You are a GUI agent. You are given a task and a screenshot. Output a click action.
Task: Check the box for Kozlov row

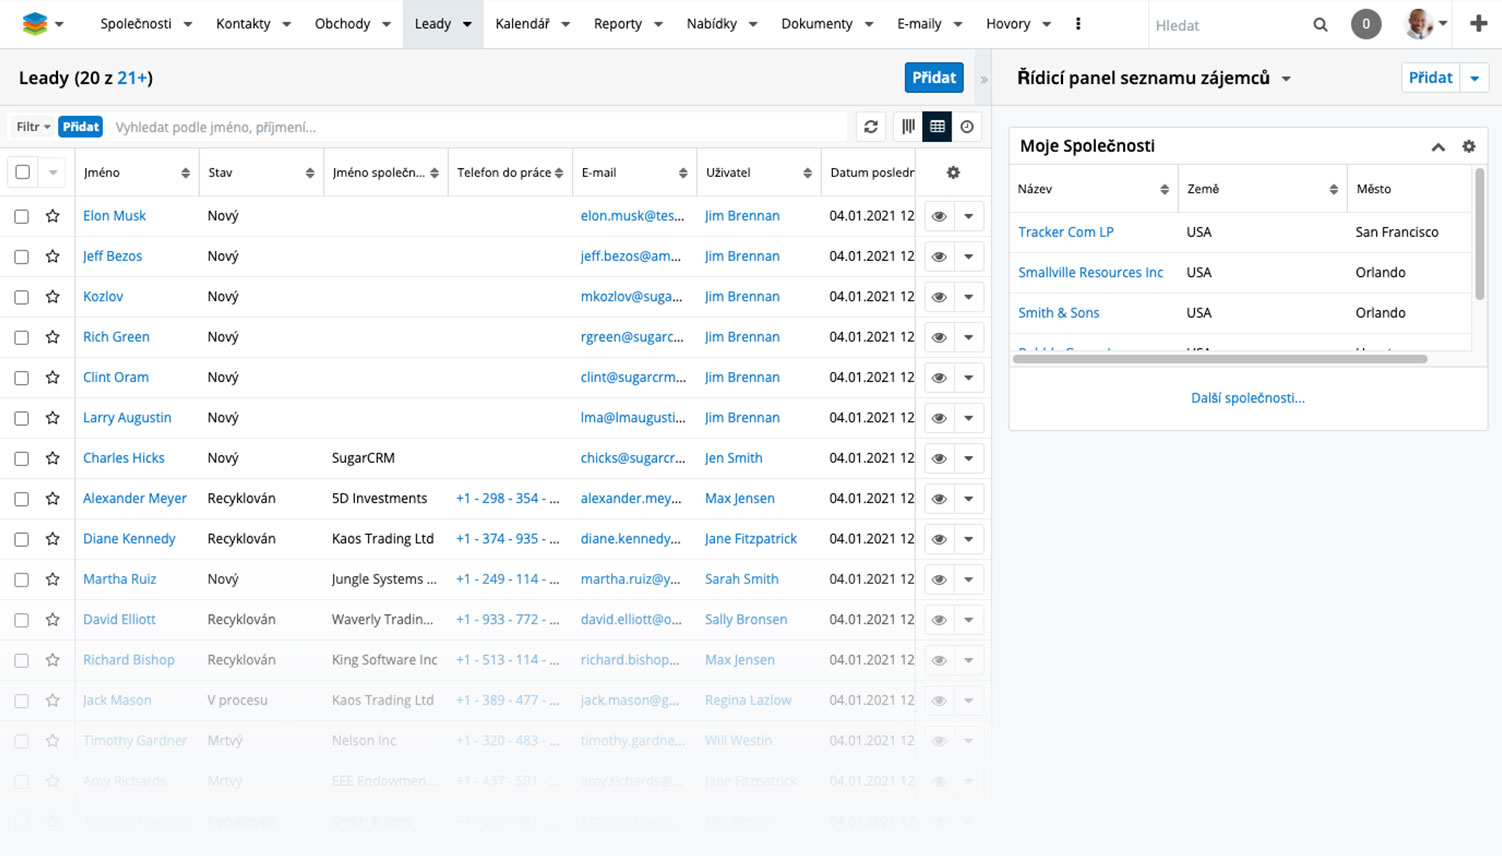click(x=22, y=297)
